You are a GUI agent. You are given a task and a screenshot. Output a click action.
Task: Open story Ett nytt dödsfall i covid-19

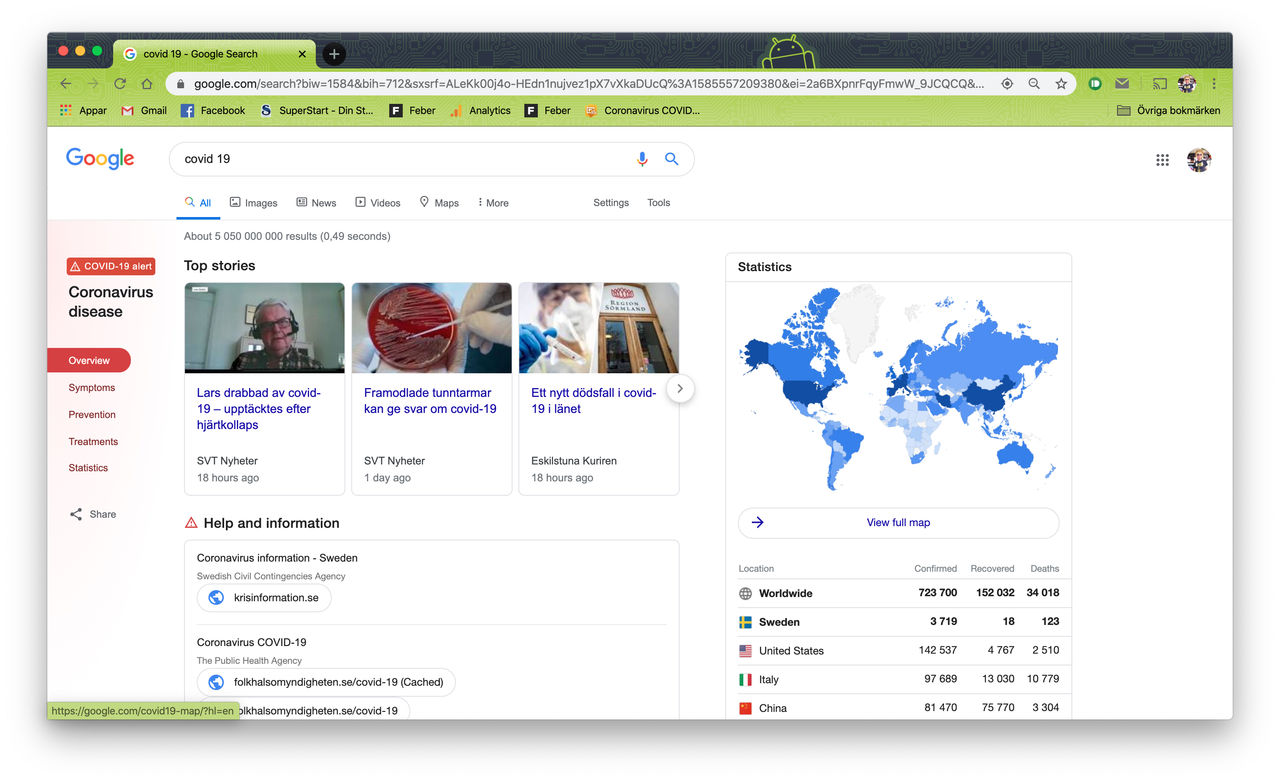click(x=593, y=401)
